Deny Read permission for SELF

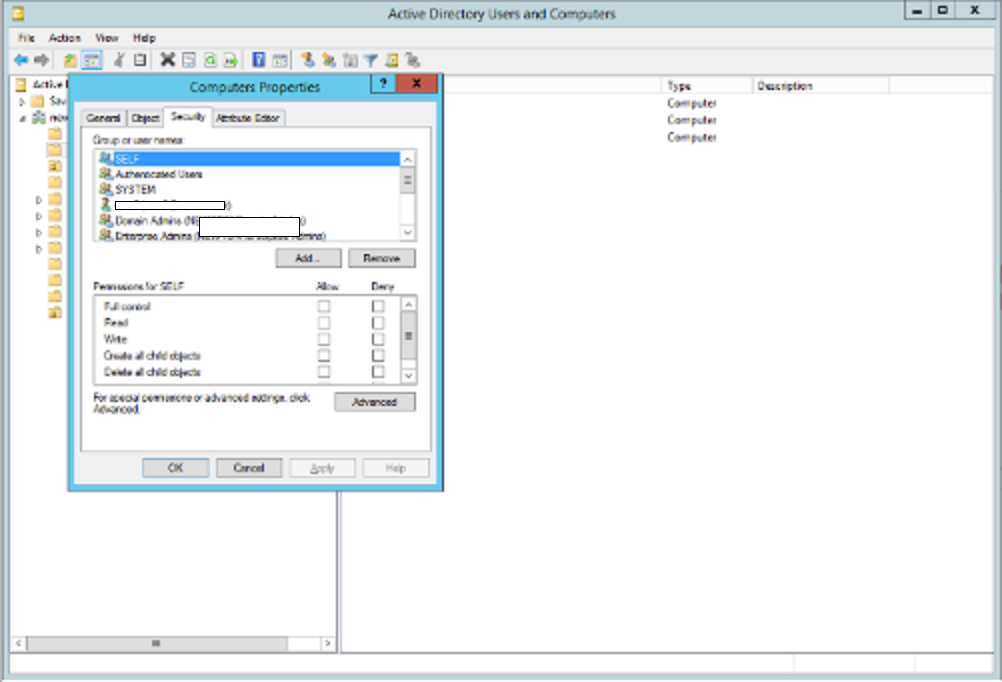[x=378, y=323]
